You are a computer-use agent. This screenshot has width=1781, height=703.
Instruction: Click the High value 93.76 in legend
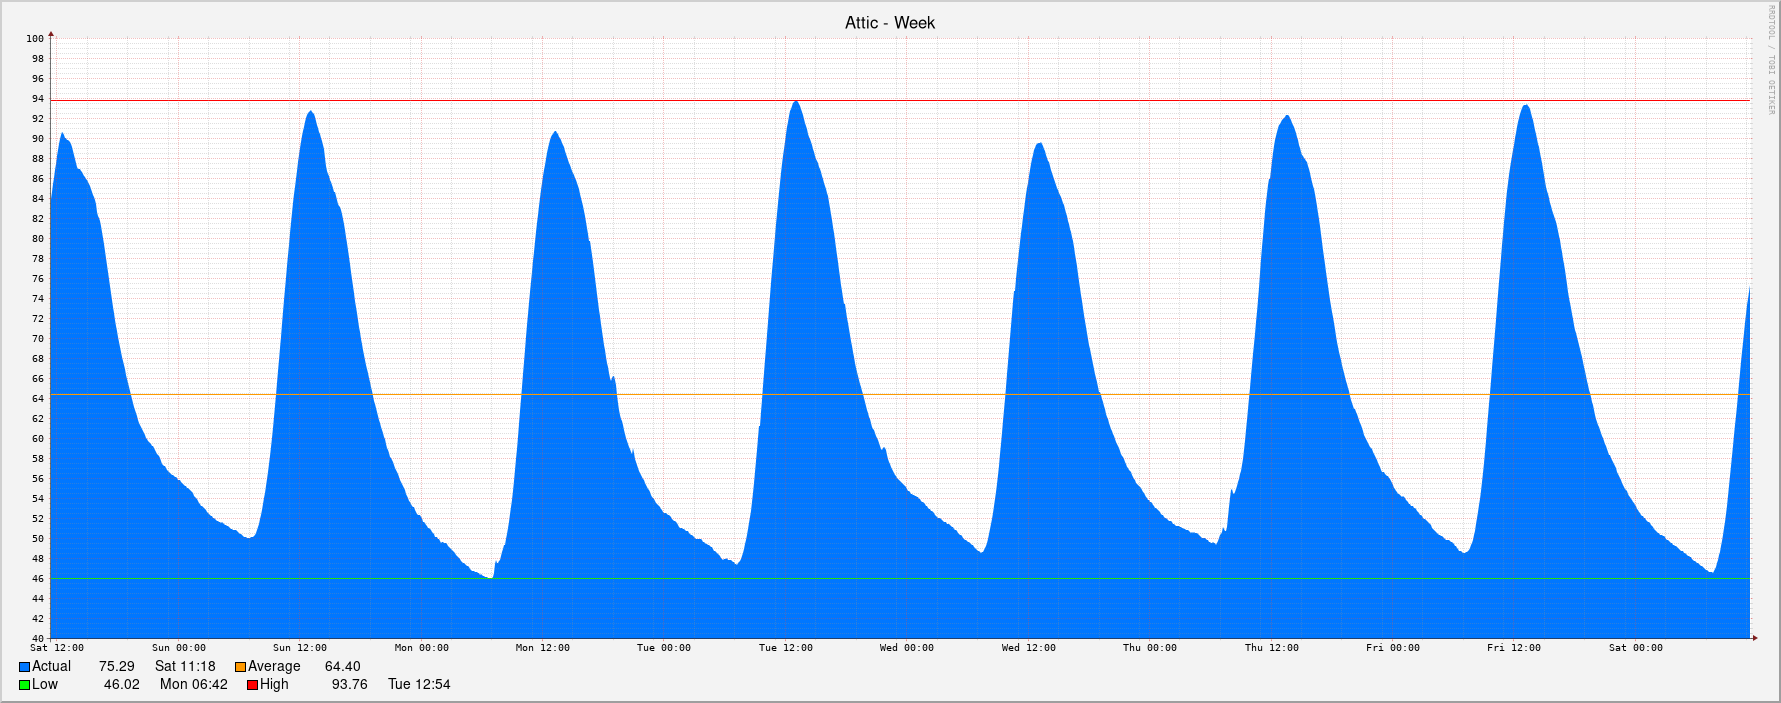click(x=349, y=685)
